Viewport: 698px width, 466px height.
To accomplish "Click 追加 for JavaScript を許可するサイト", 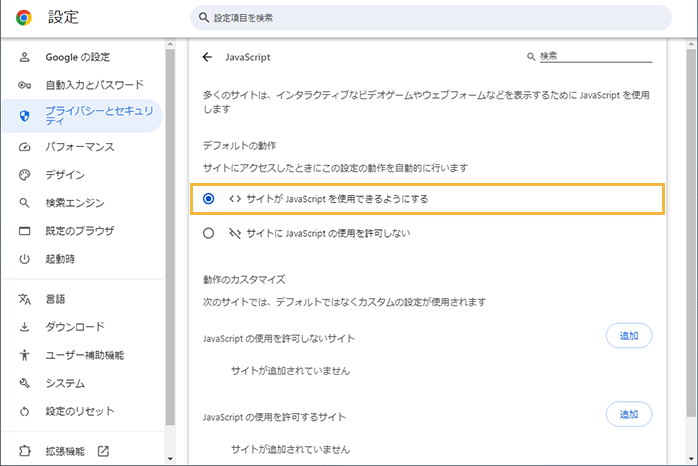I will pyautogui.click(x=629, y=414).
